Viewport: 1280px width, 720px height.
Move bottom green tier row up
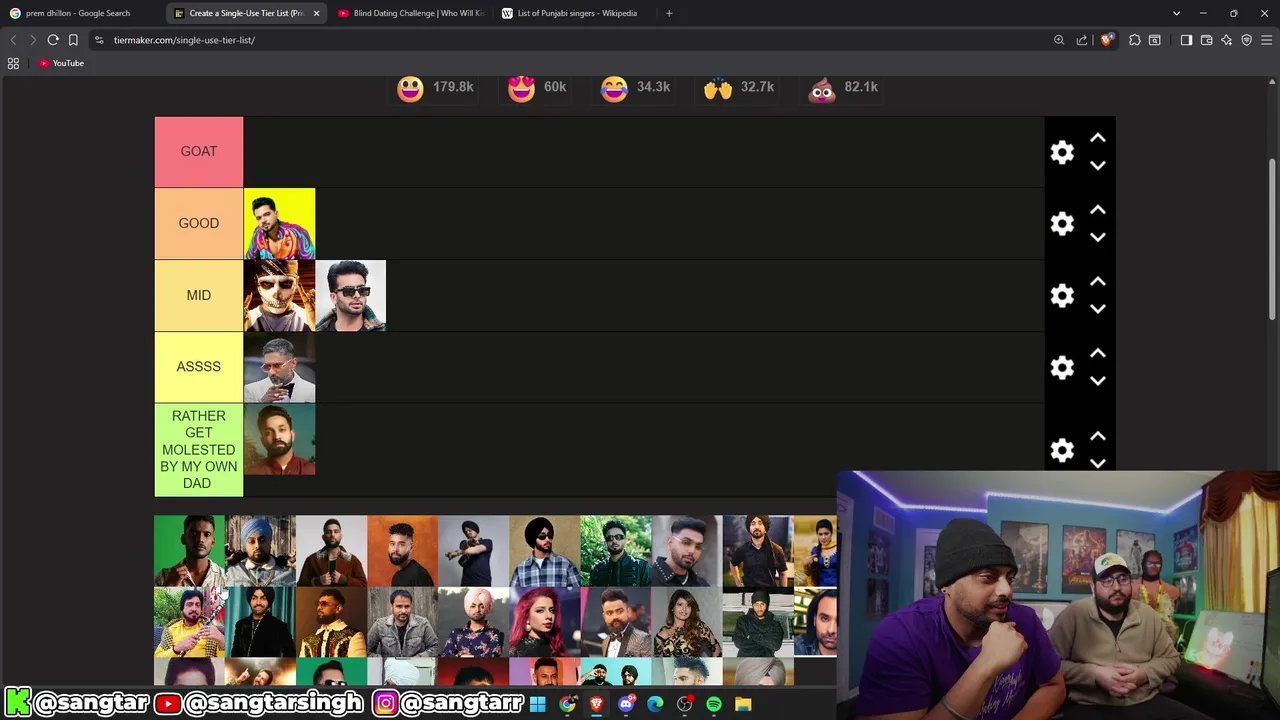1098,437
